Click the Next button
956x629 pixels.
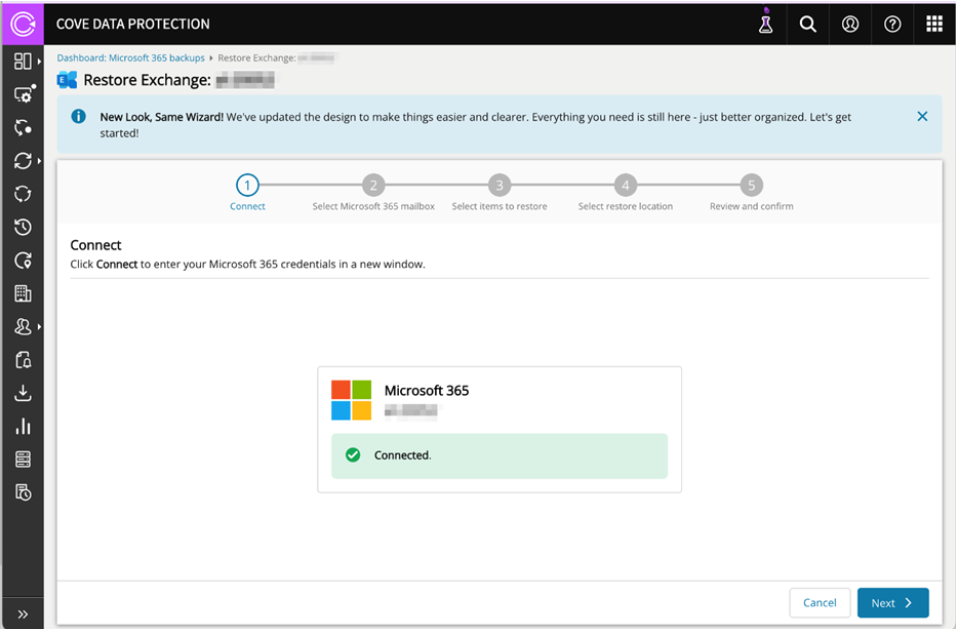[x=893, y=603]
